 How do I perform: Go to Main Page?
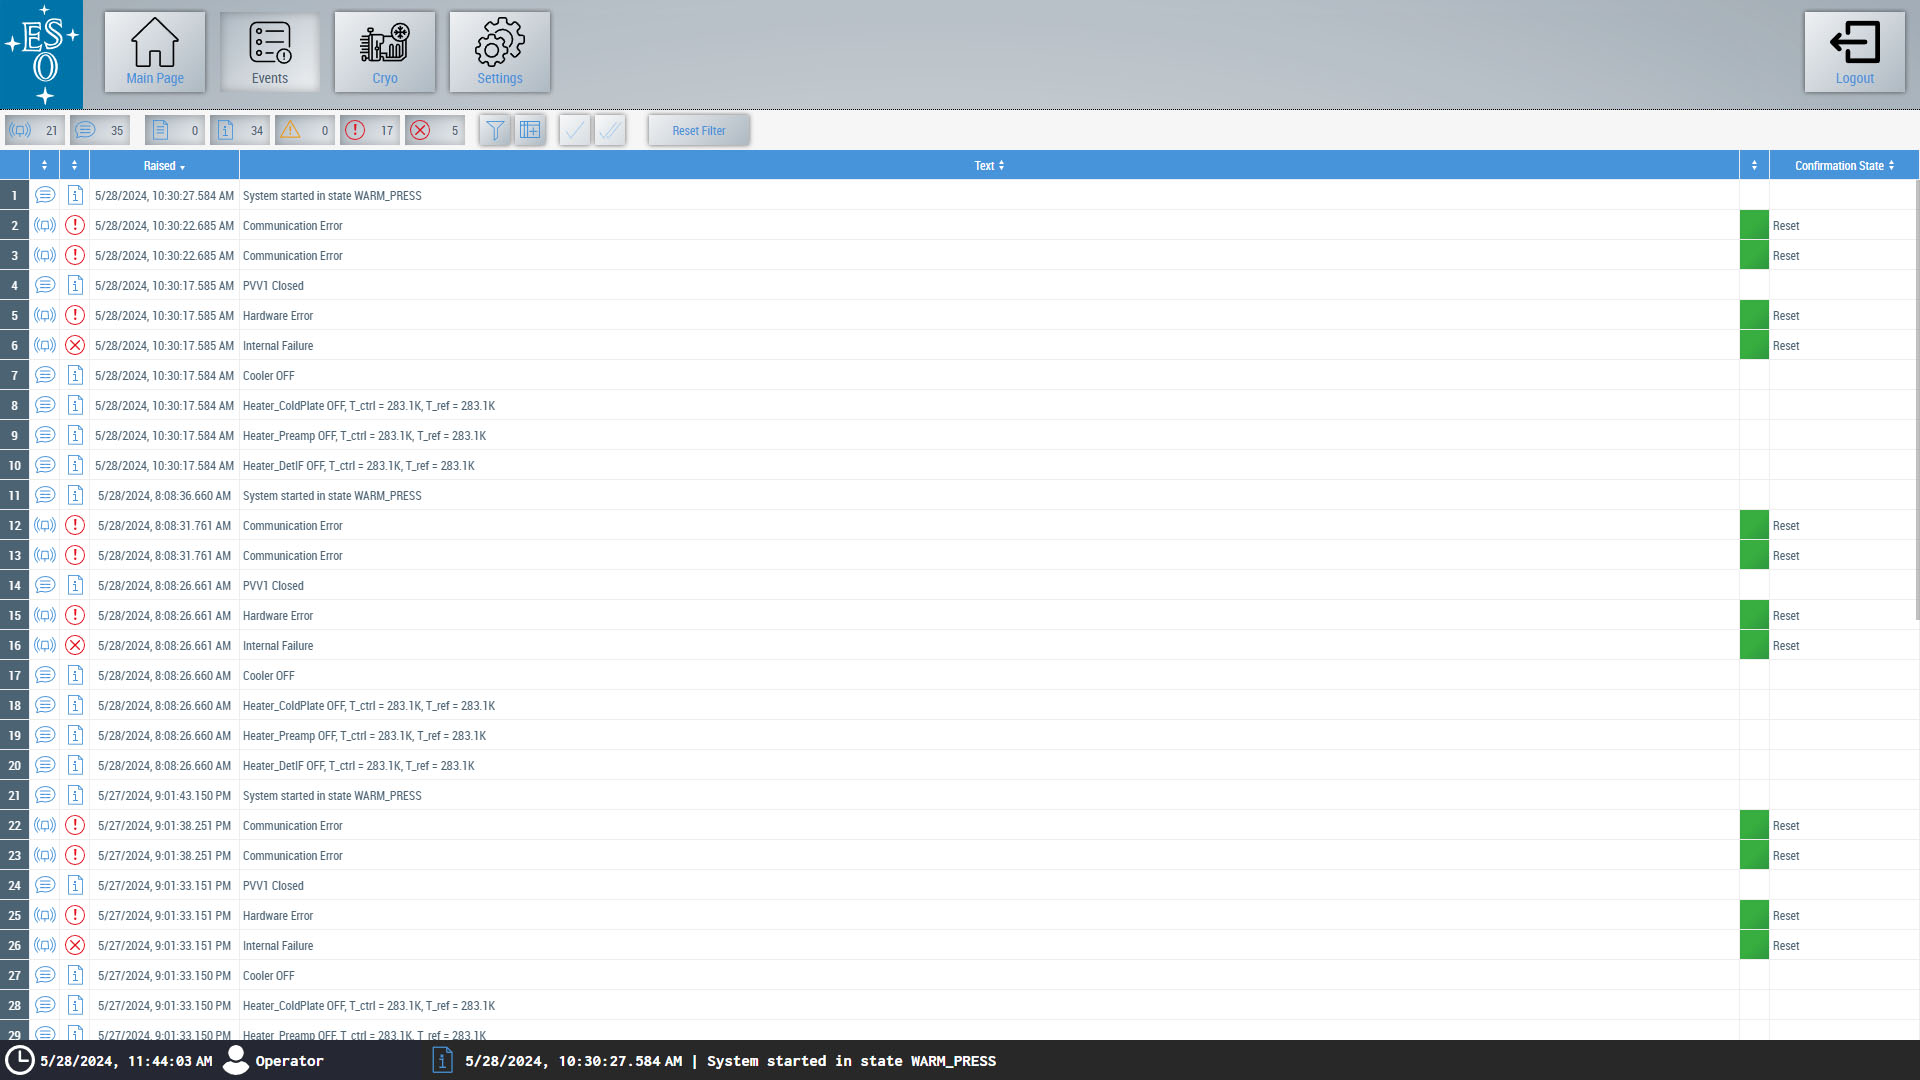(x=155, y=52)
